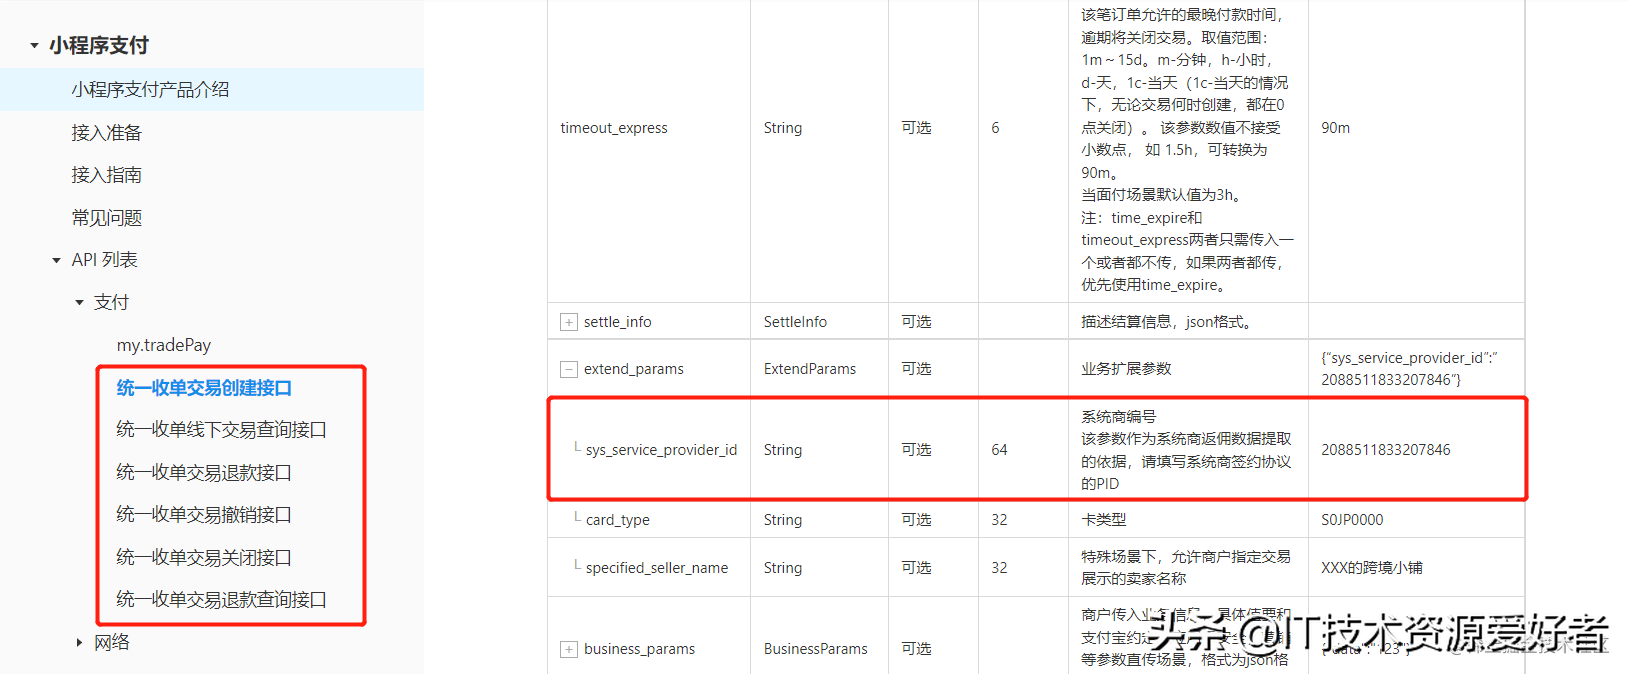
Task: Collapse the 小程序支付 section arrow
Action: point(34,45)
